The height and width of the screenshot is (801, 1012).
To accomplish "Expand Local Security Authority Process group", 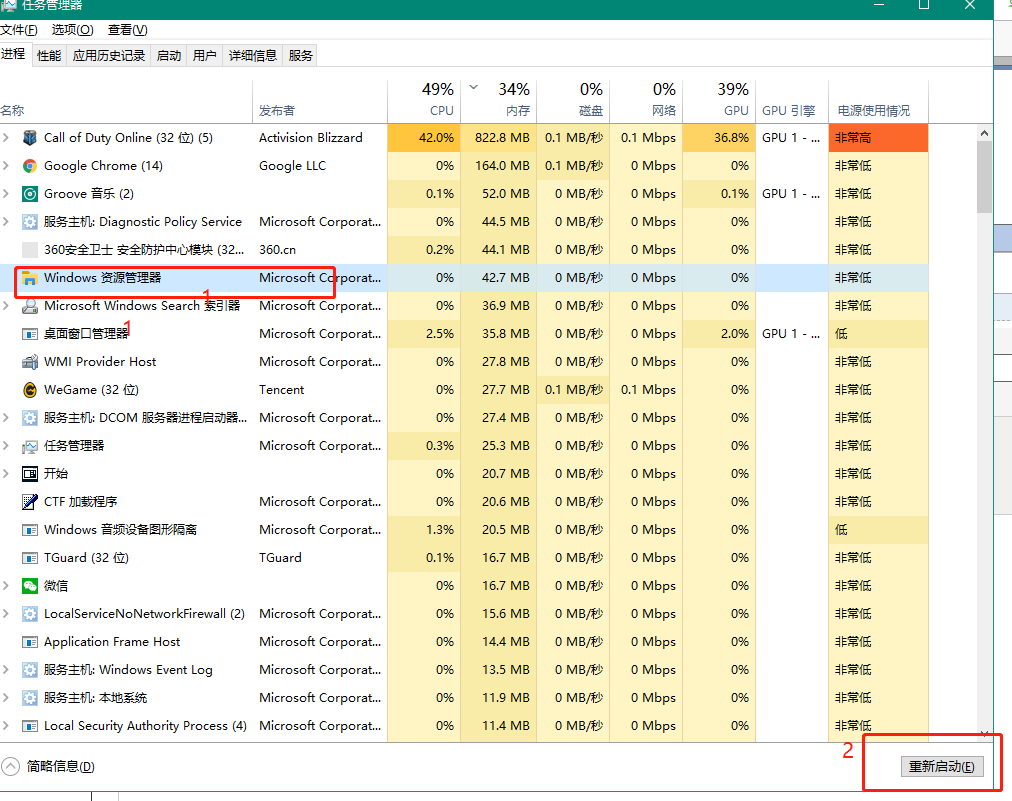I will 6,726.
